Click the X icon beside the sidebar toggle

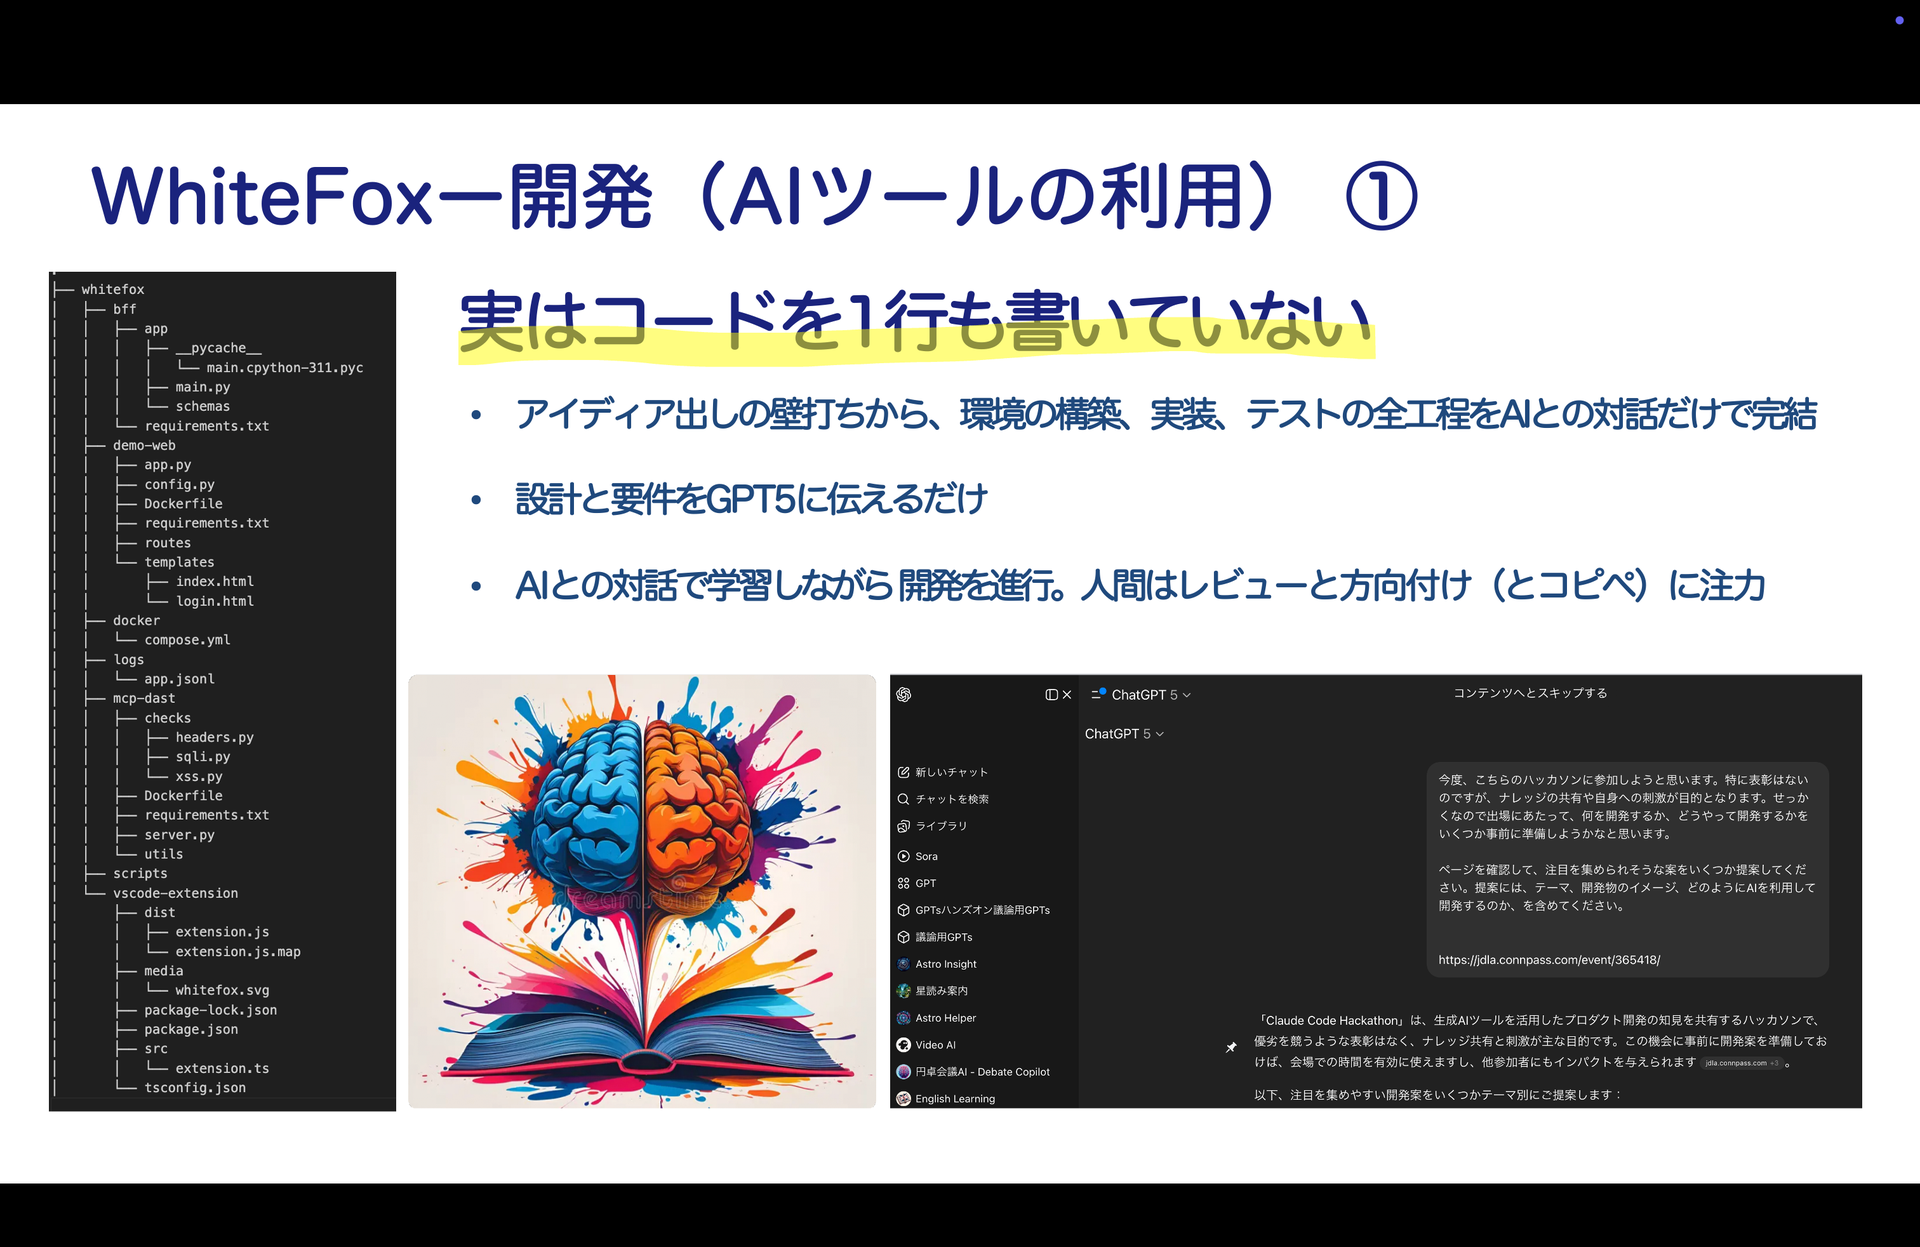click(1067, 694)
